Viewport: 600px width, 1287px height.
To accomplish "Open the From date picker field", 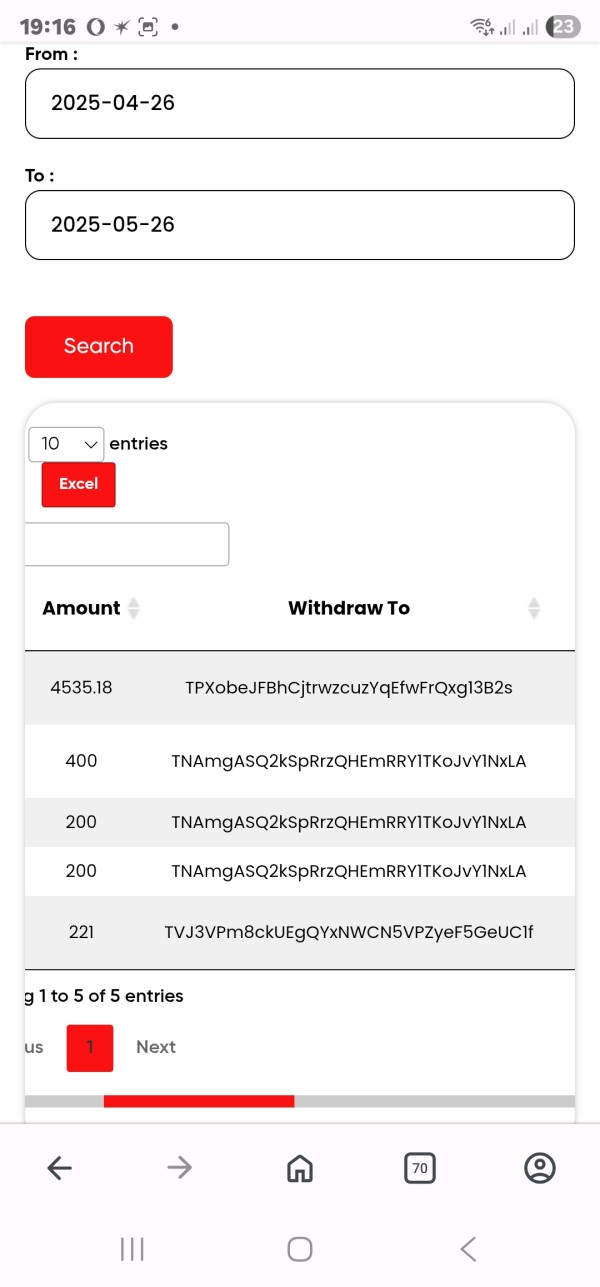I will point(300,103).
